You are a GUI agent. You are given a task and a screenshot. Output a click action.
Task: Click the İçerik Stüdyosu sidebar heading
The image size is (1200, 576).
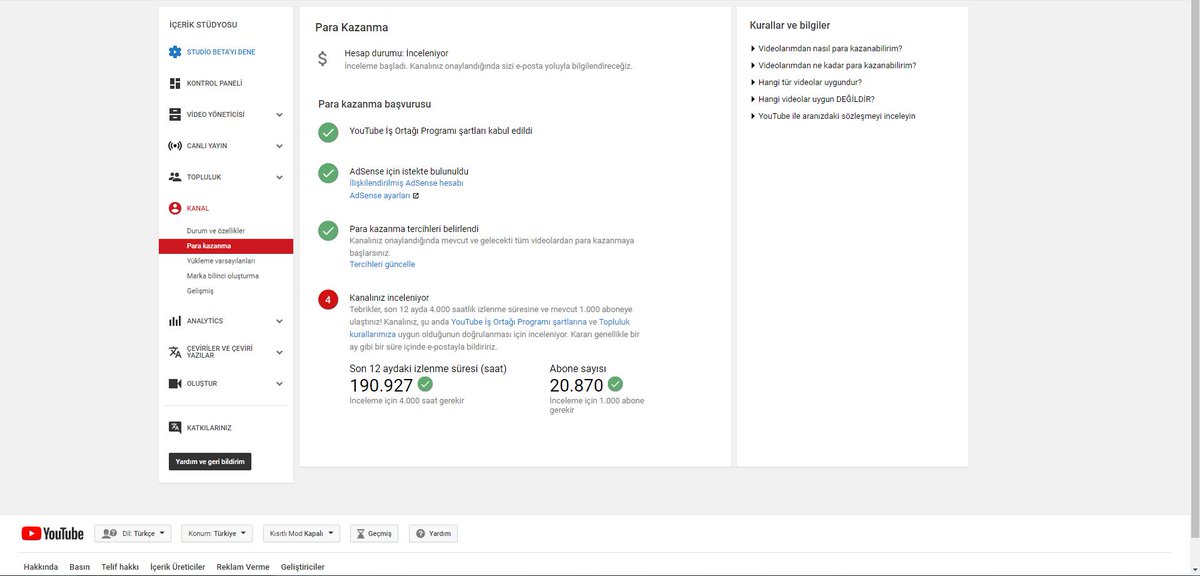[x=203, y=24]
